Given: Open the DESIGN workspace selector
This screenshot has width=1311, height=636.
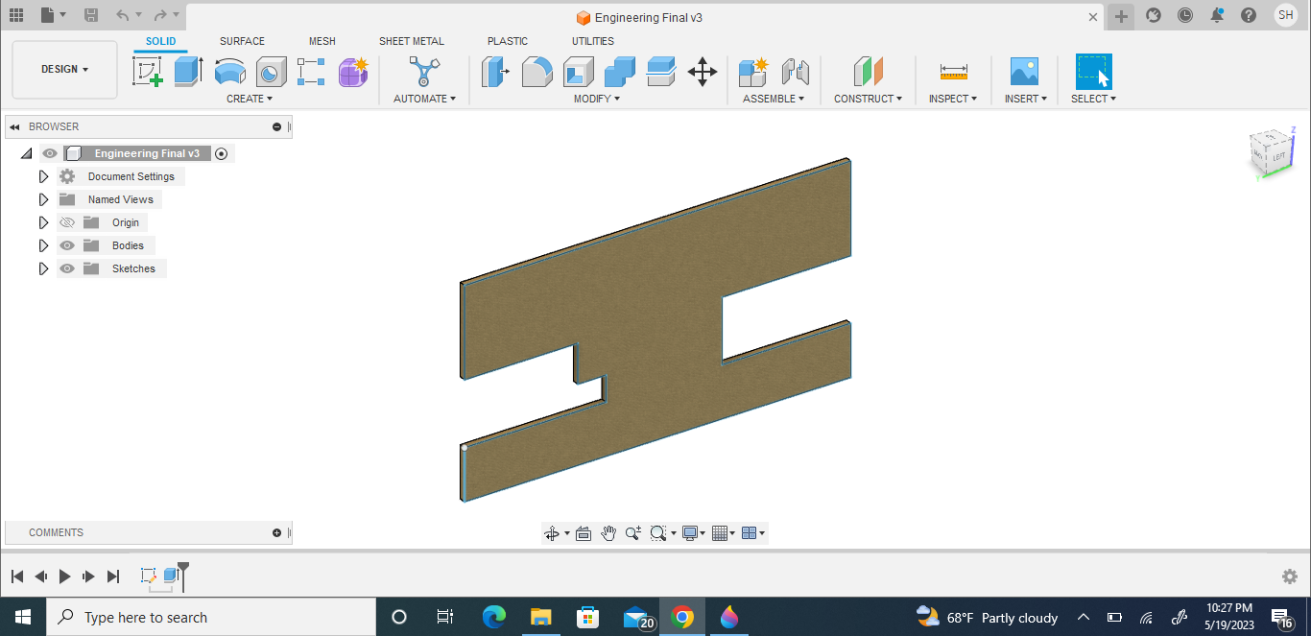Looking at the screenshot, I should tap(64, 69).
